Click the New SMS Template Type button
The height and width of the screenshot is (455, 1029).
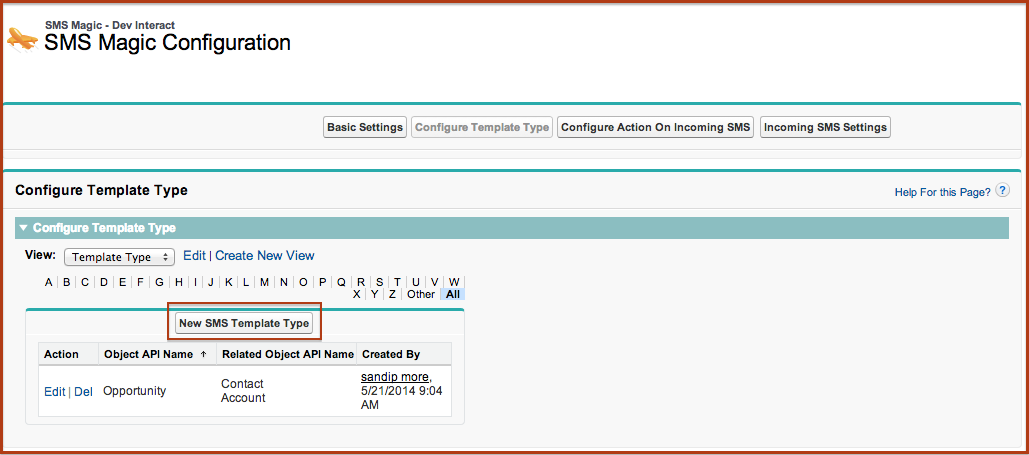[x=243, y=323]
